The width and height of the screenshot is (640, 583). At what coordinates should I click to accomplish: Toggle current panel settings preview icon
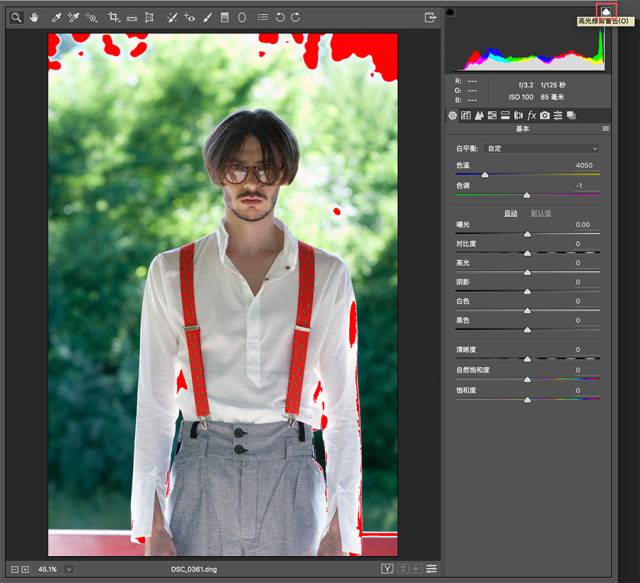[431, 568]
